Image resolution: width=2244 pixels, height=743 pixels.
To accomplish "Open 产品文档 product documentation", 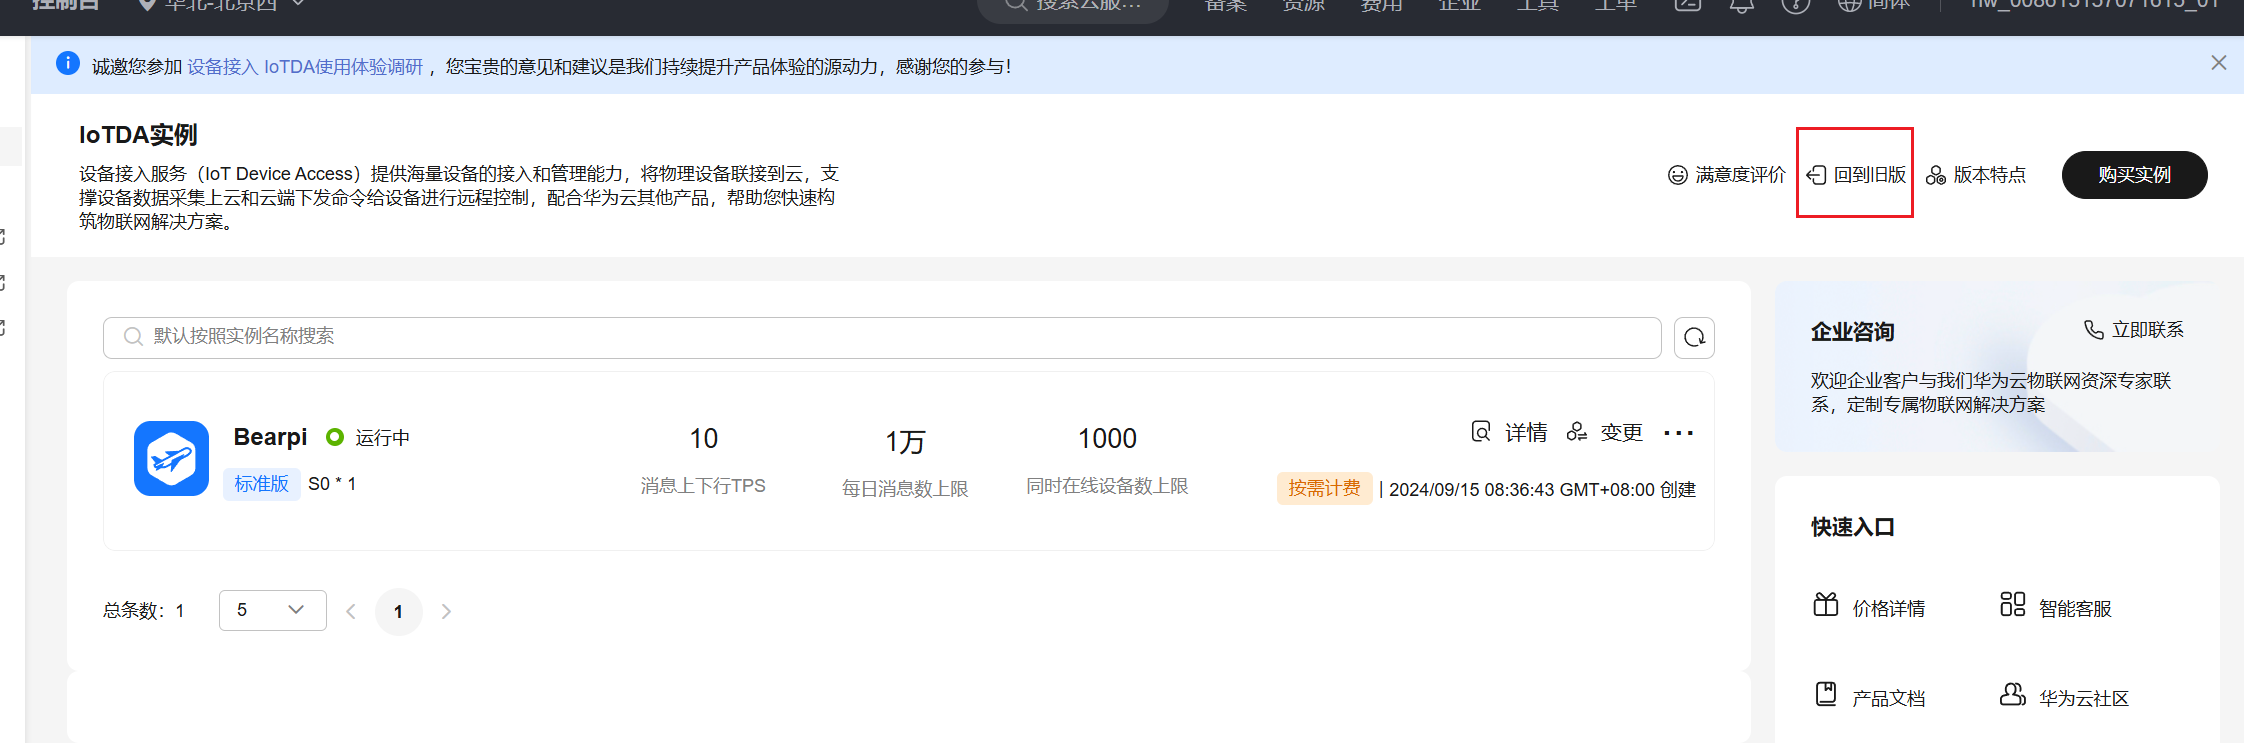I will (1888, 699).
